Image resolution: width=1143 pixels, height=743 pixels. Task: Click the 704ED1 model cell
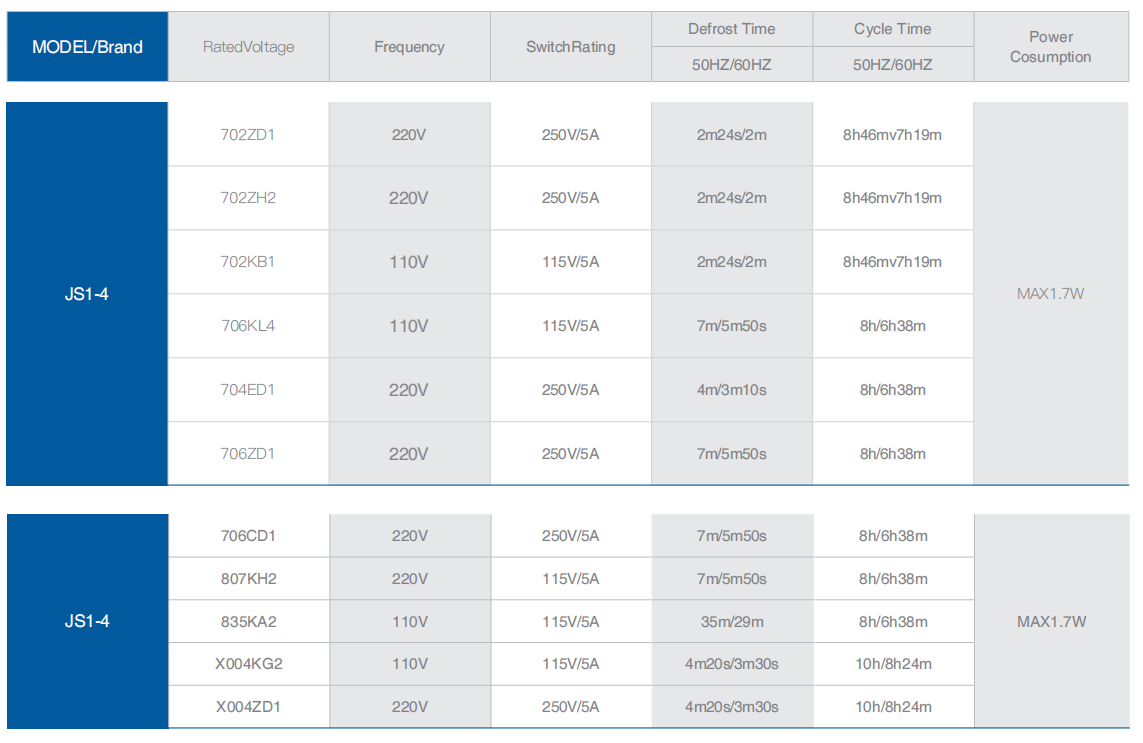pos(248,390)
